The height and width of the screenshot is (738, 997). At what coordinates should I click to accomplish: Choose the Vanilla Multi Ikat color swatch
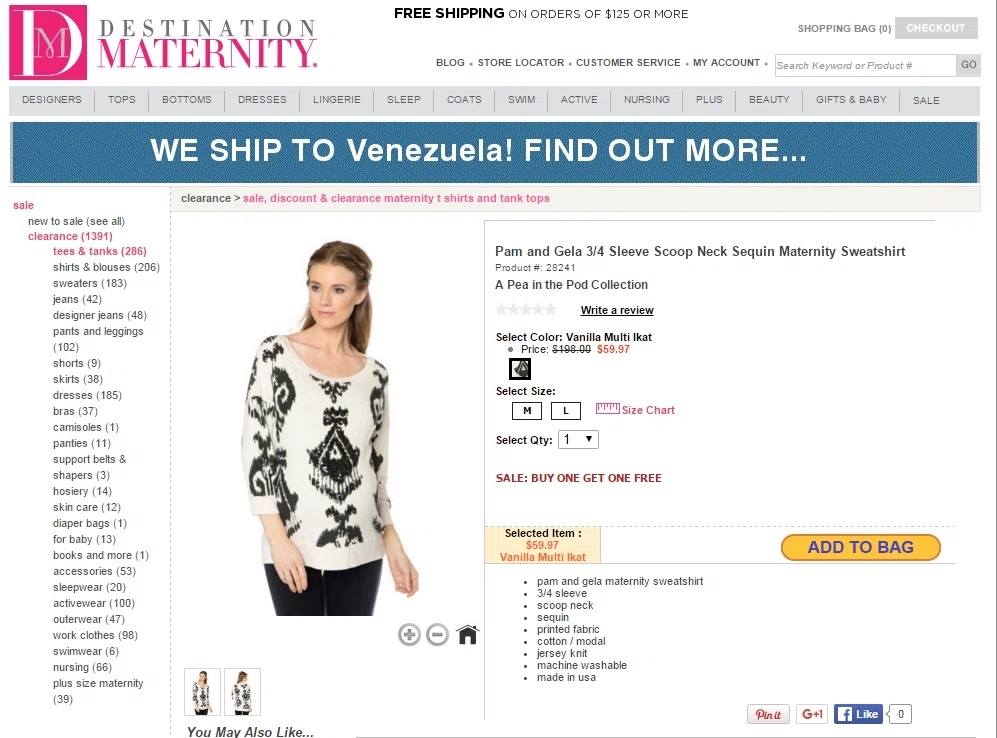click(520, 369)
